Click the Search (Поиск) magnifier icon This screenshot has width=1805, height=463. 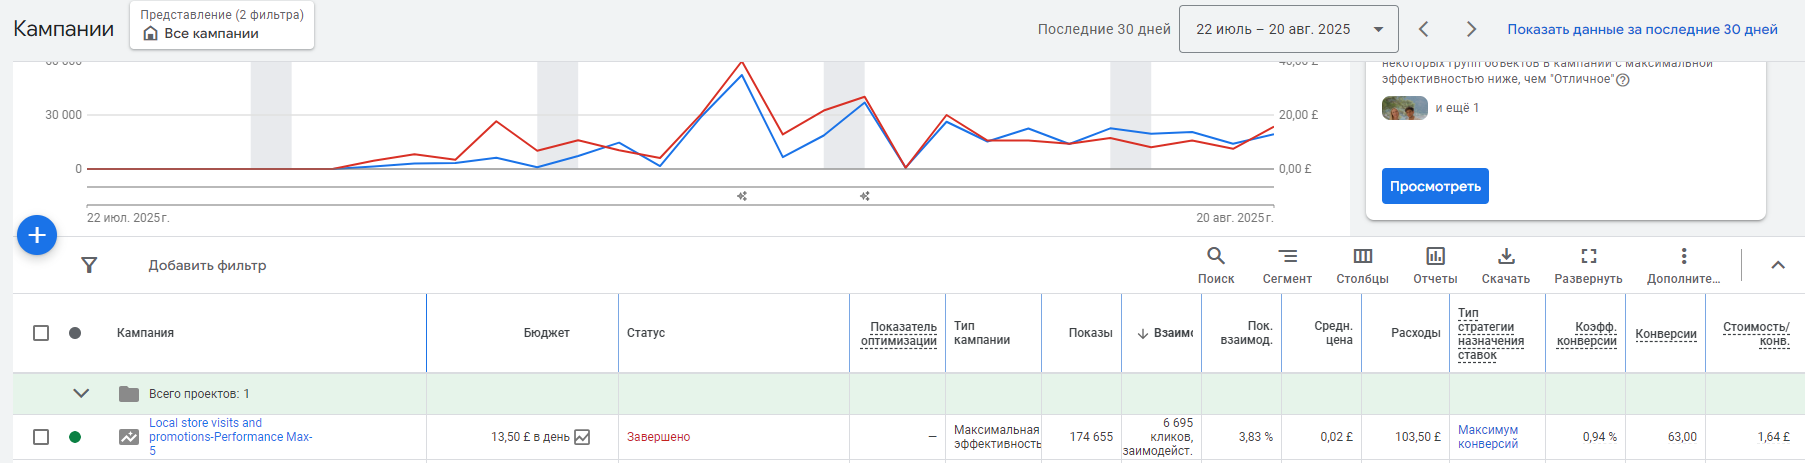pyautogui.click(x=1215, y=257)
